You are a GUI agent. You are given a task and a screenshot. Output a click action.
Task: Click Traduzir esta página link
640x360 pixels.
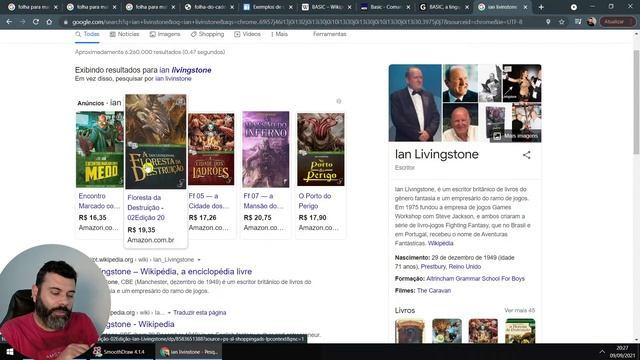tap(200, 313)
